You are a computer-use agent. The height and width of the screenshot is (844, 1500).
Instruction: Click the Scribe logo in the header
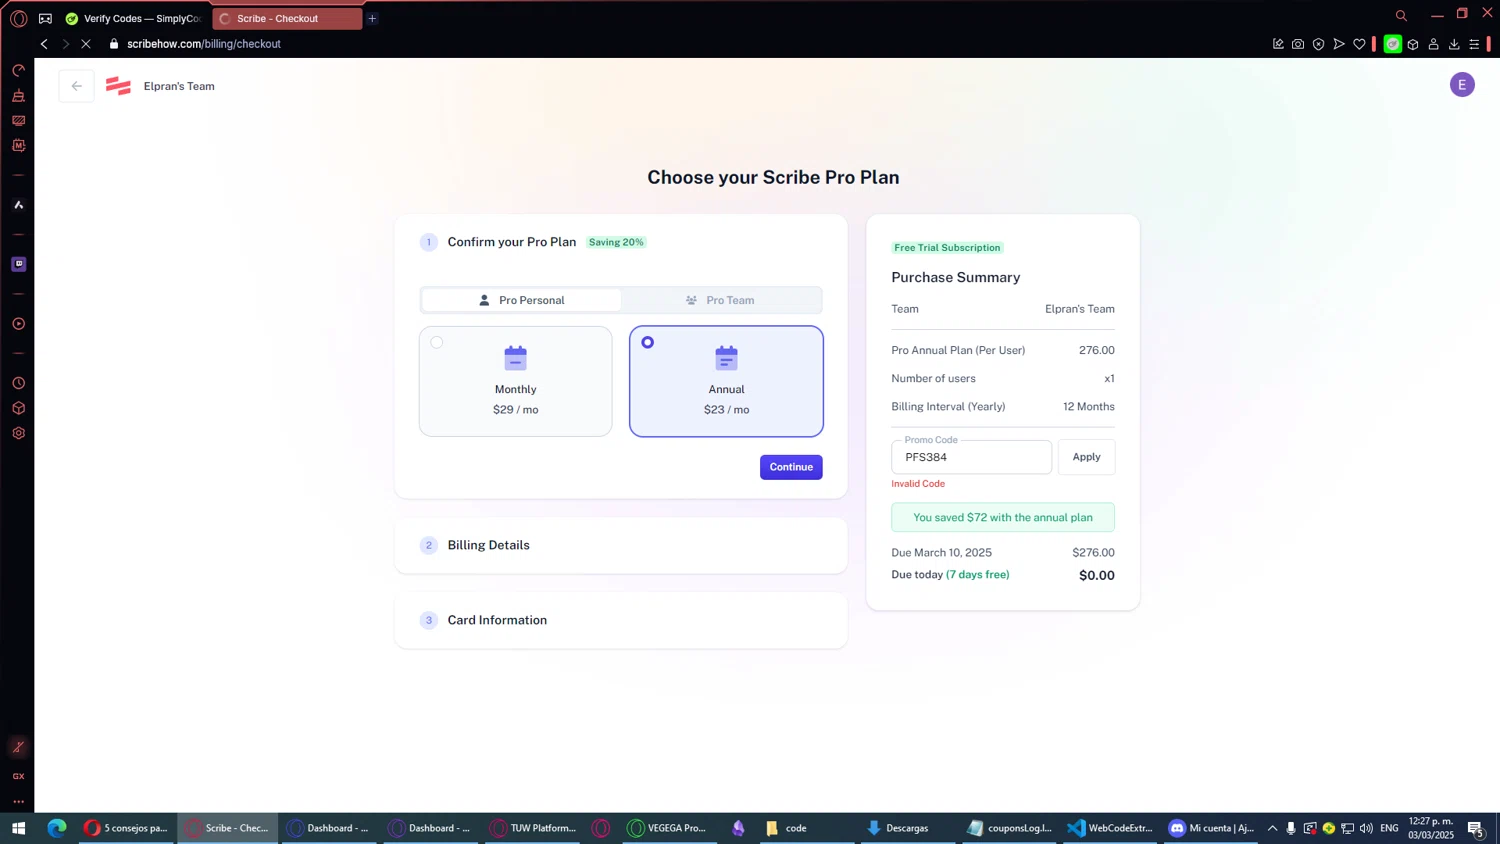pos(118,86)
